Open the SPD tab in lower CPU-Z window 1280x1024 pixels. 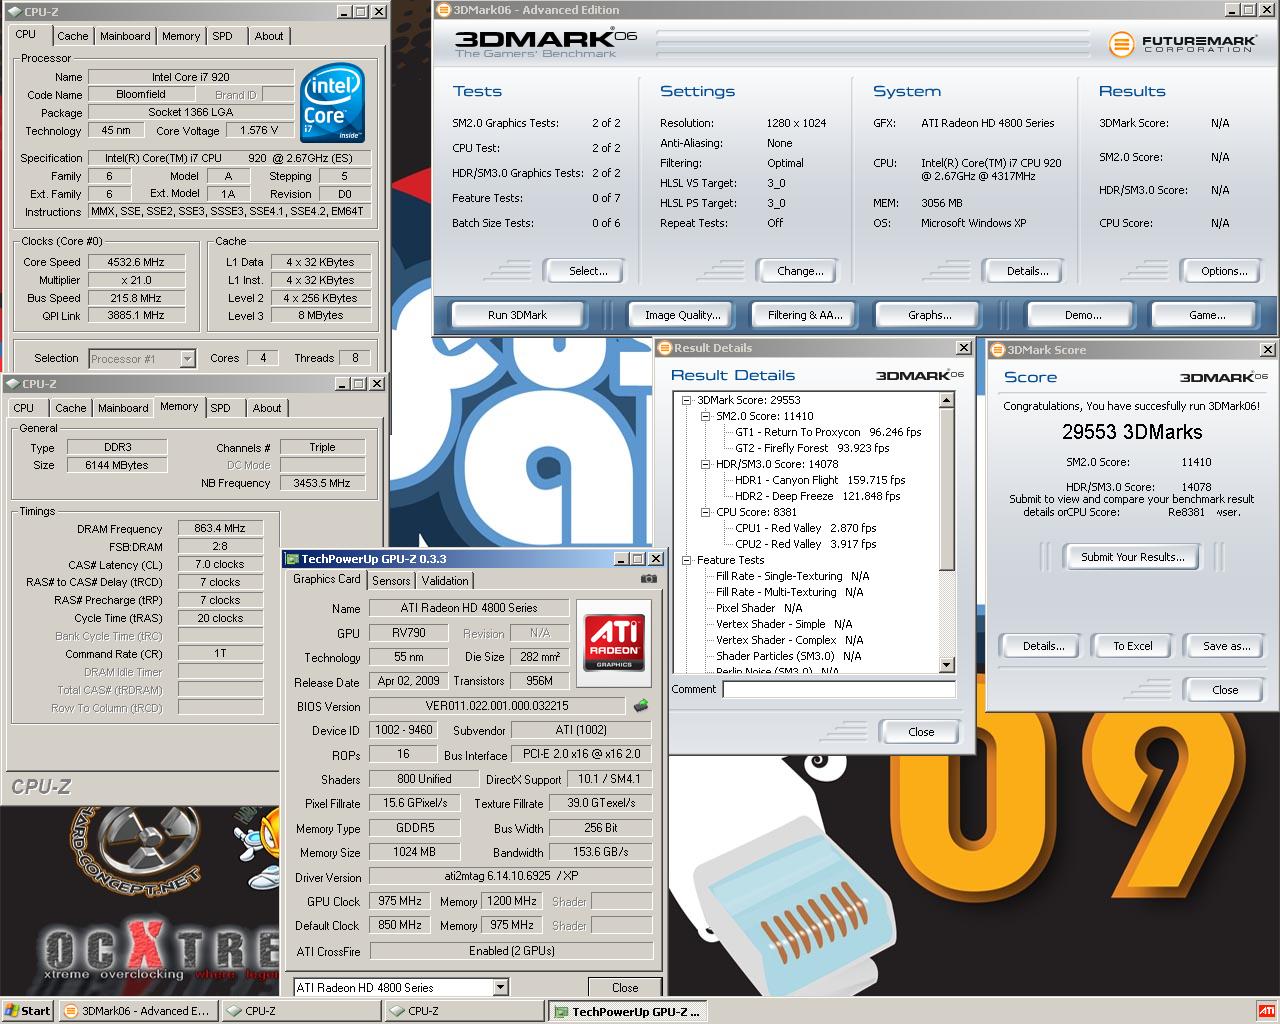(x=221, y=408)
